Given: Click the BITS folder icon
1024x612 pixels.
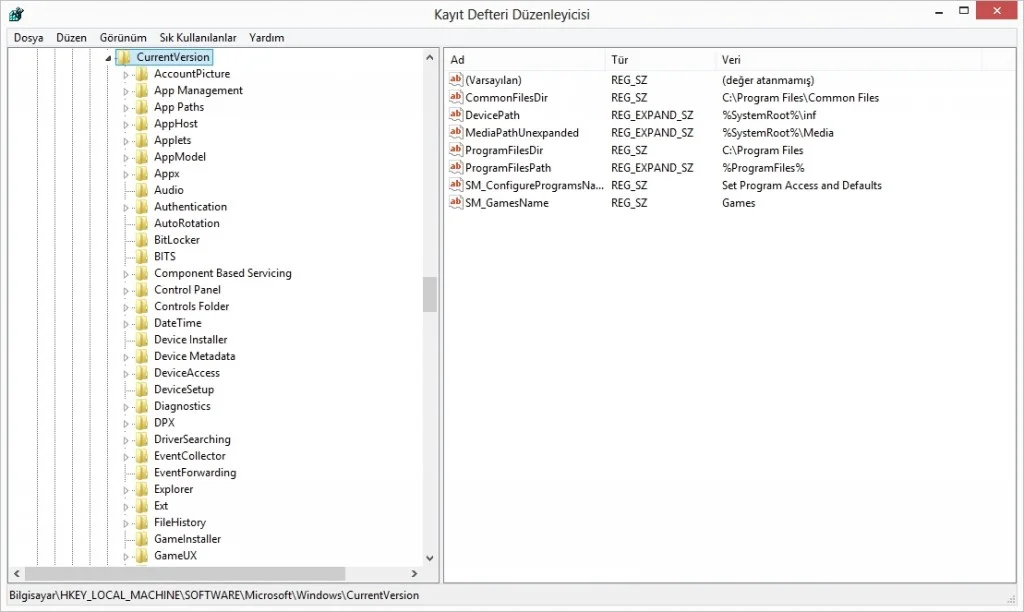Looking at the screenshot, I should 142,256.
